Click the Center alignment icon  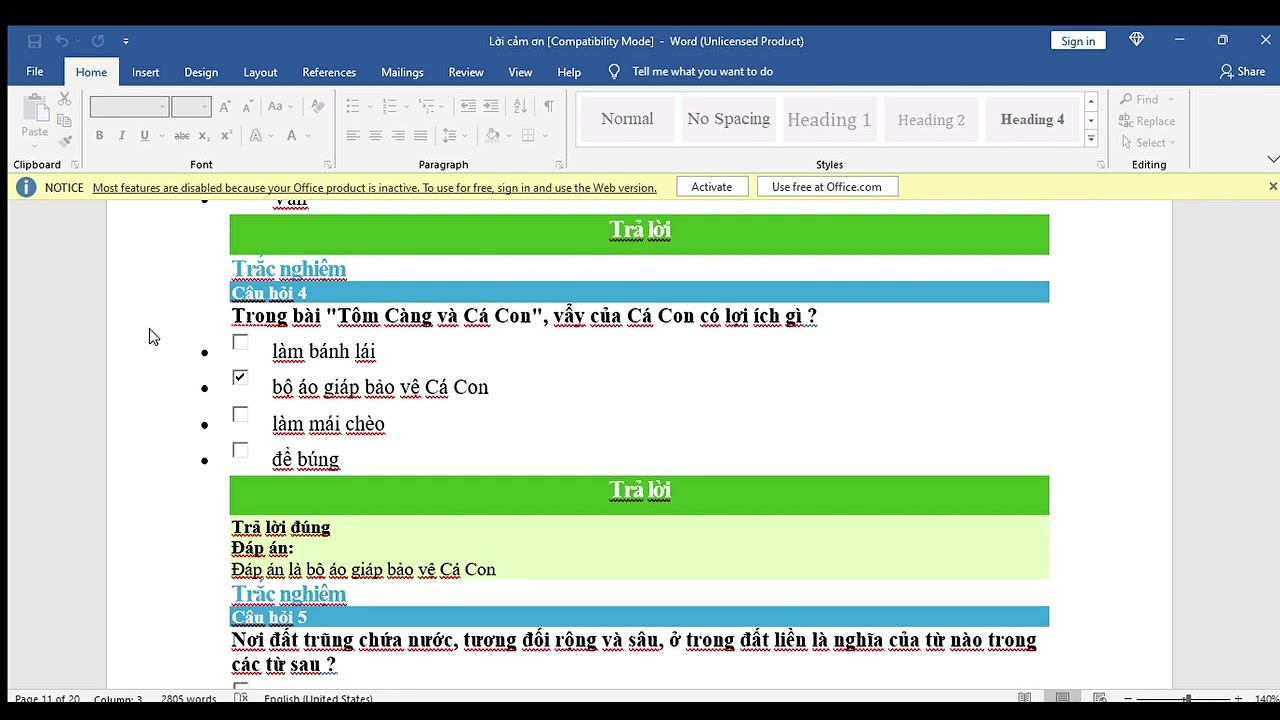tap(376, 136)
